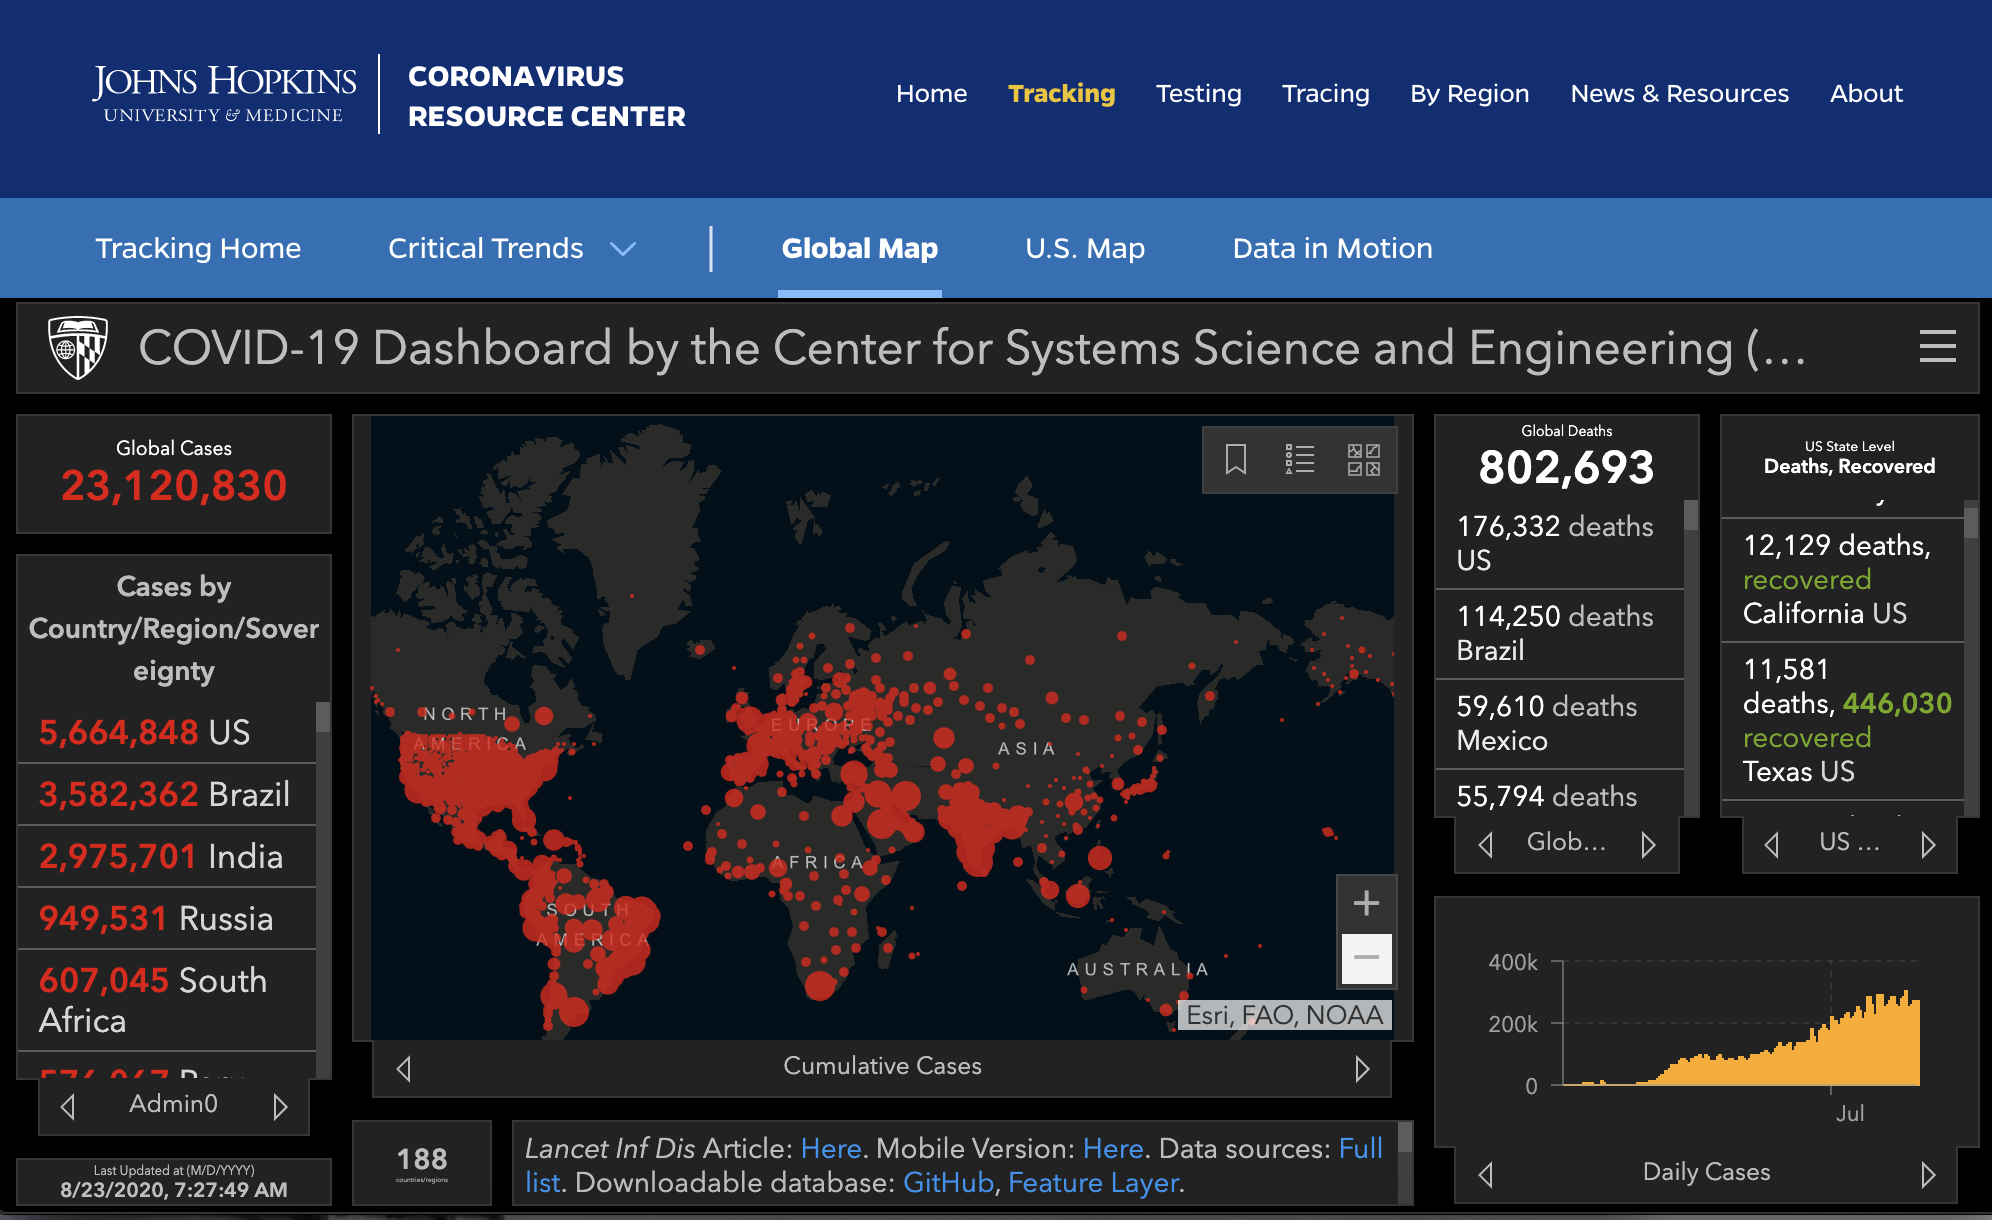Image resolution: width=1992 pixels, height=1220 pixels.
Task: Click Coronavirus Resource Center title
Action: coord(546,96)
